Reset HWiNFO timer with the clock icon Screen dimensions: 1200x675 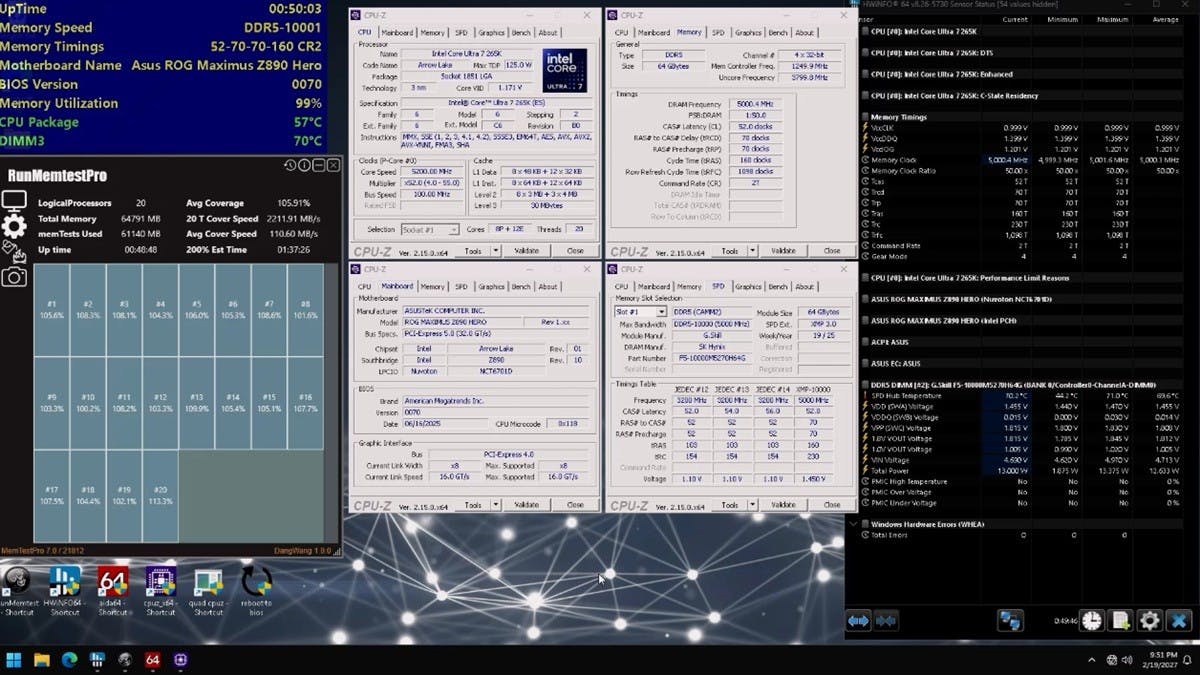point(1091,621)
